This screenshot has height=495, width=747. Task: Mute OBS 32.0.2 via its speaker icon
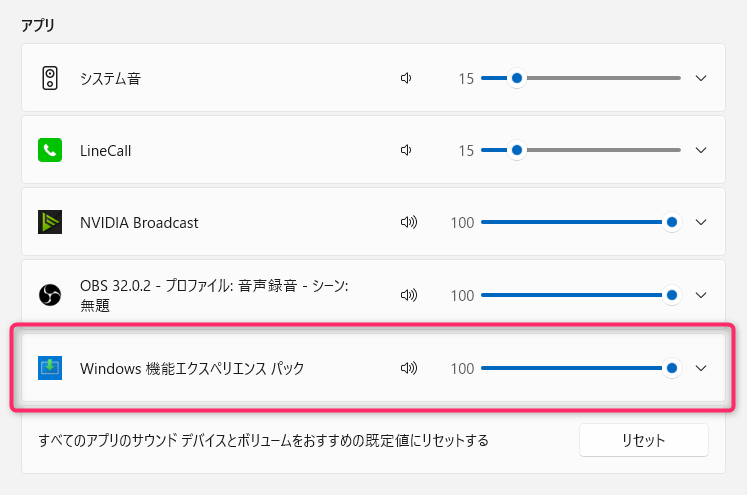(x=408, y=295)
